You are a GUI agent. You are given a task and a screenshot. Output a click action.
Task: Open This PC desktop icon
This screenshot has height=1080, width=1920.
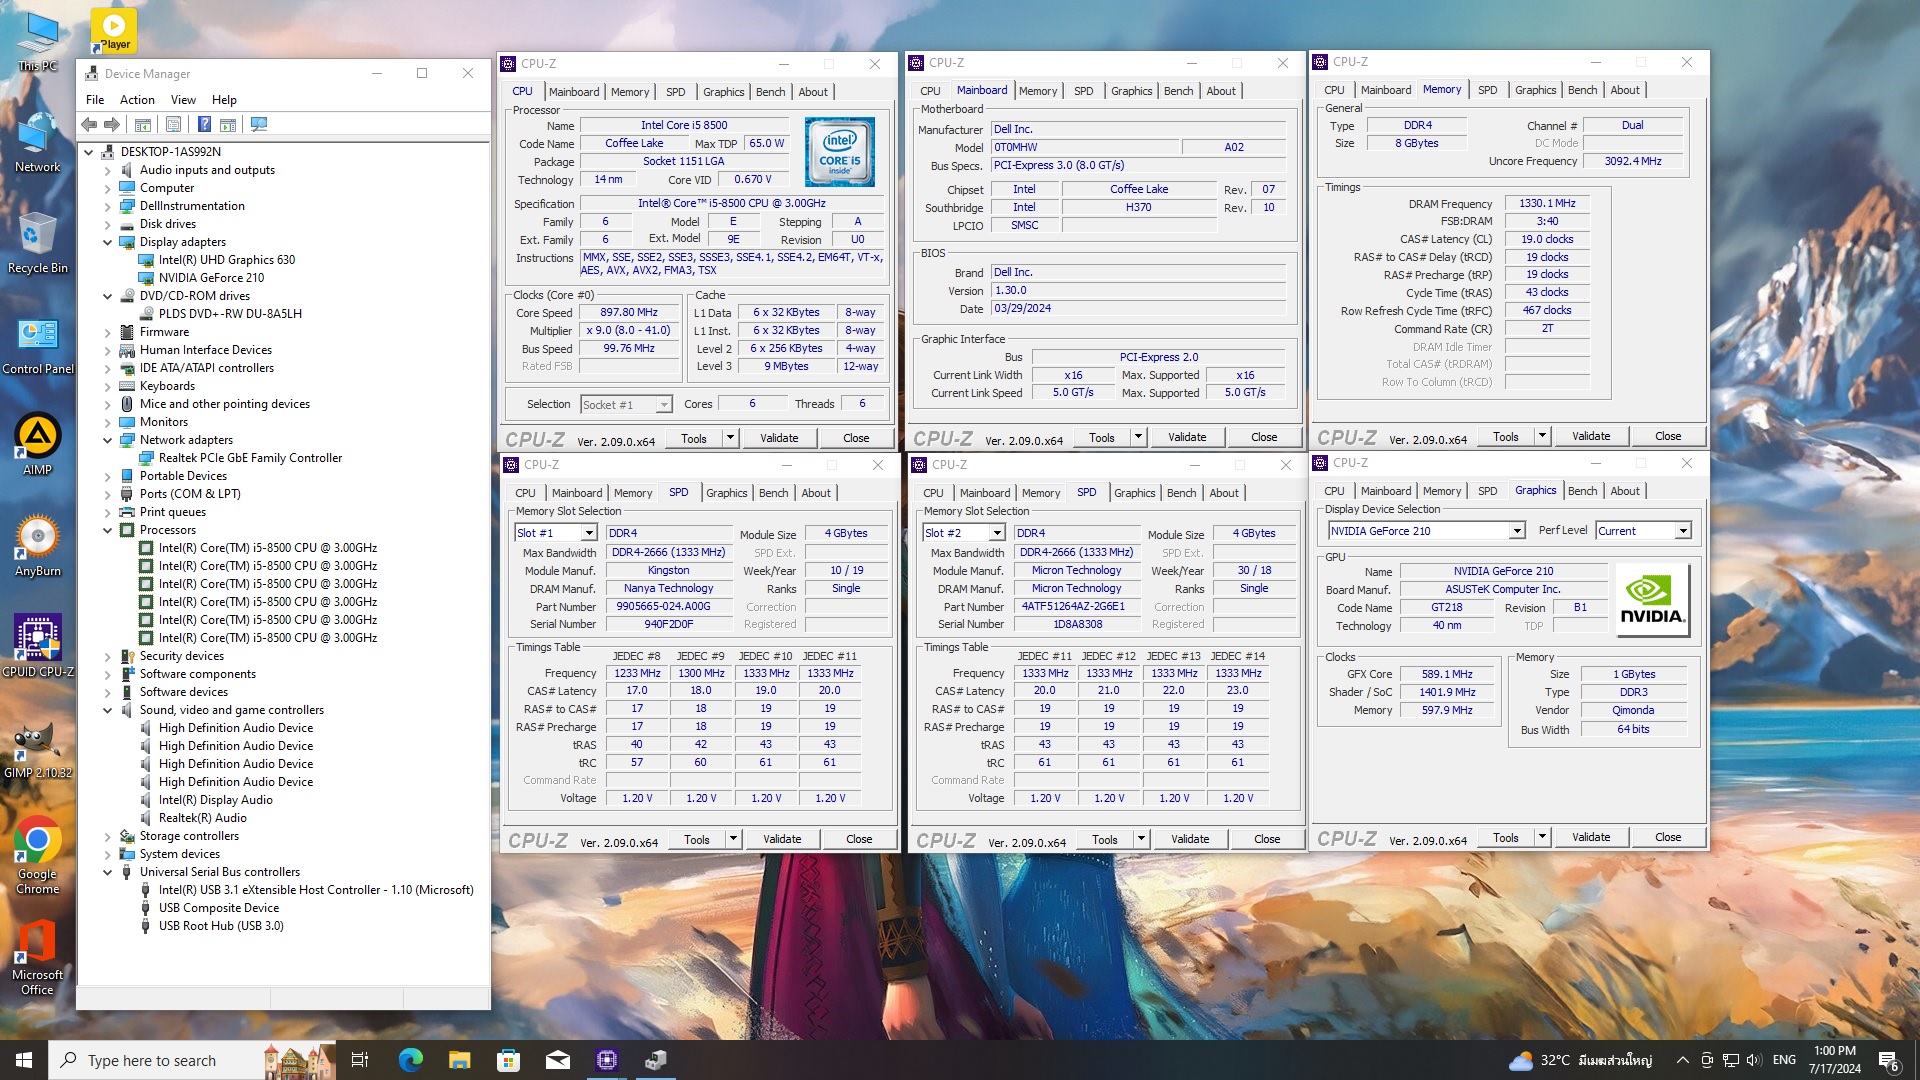(x=38, y=42)
